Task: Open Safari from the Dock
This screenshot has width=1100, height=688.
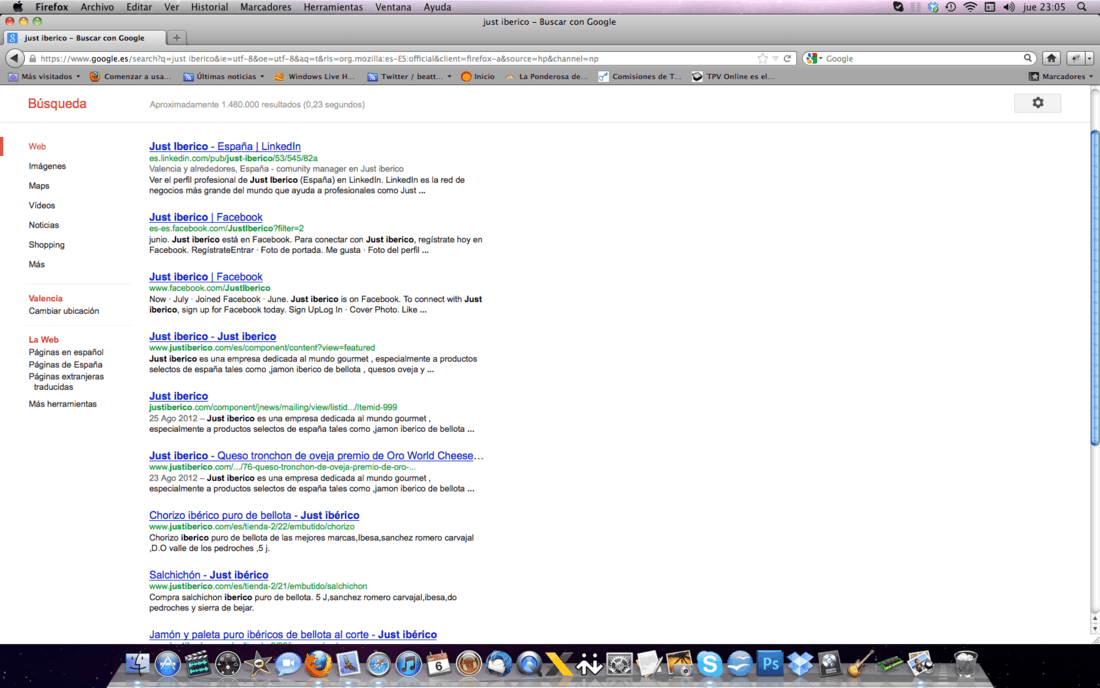Action: (378, 663)
